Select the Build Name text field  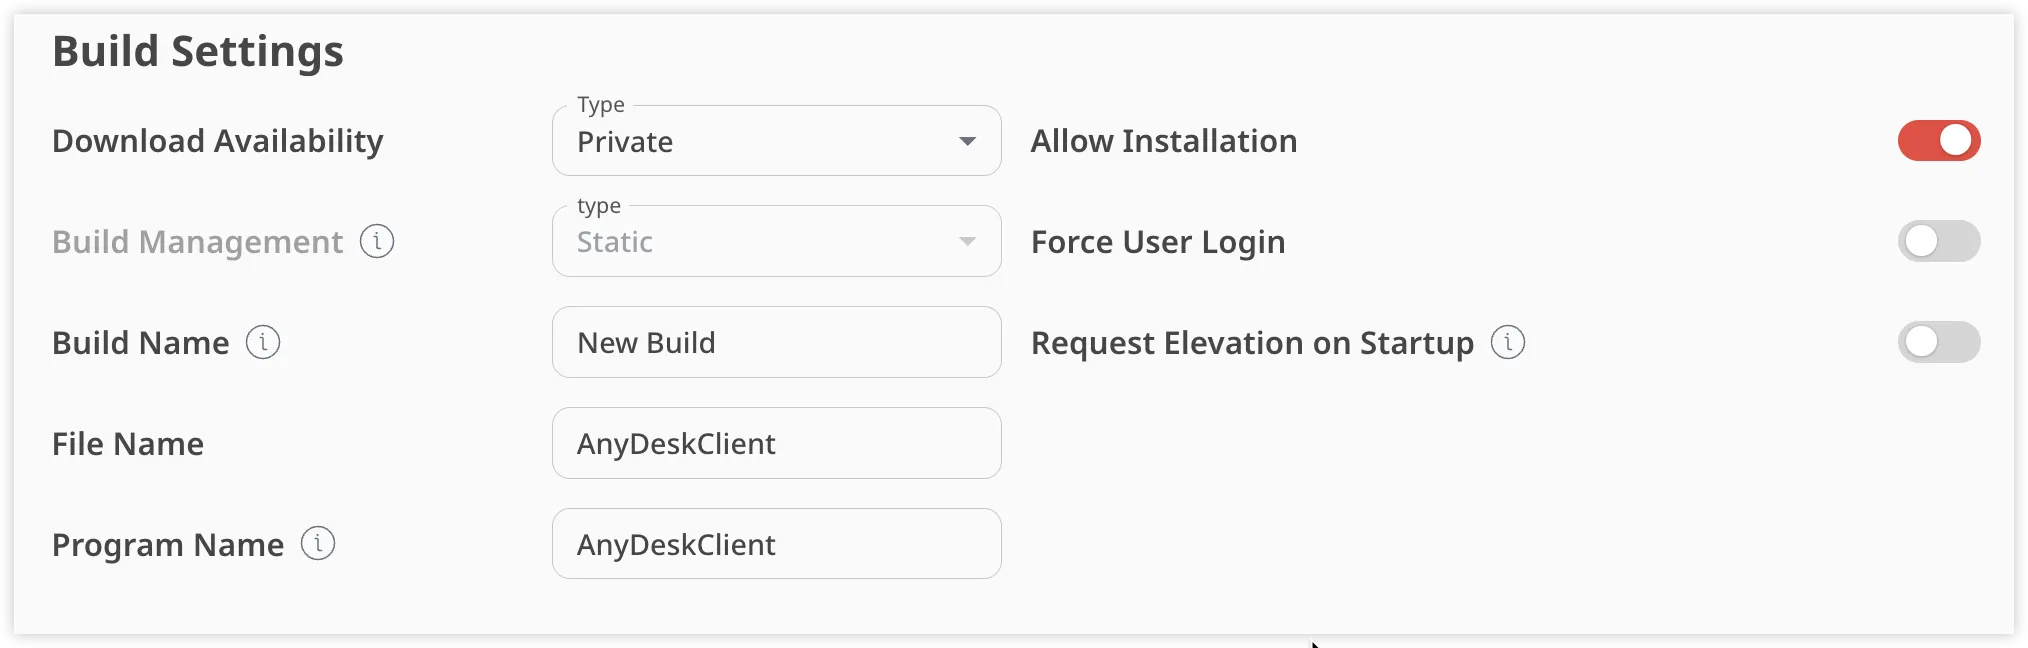pos(777,342)
